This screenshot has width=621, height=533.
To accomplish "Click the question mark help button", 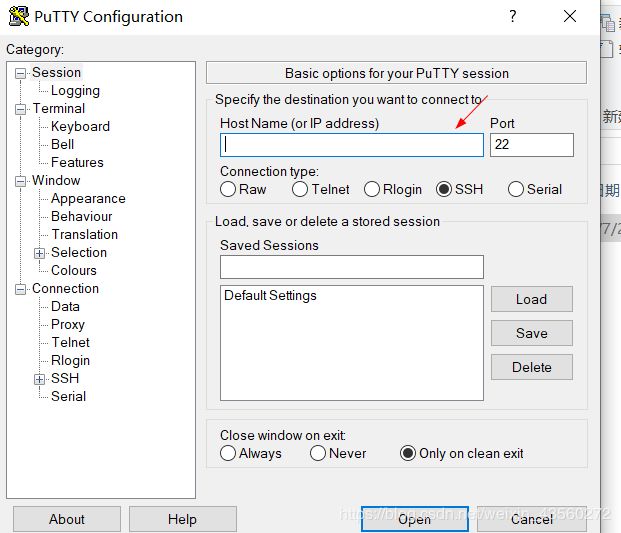I will click(x=512, y=16).
